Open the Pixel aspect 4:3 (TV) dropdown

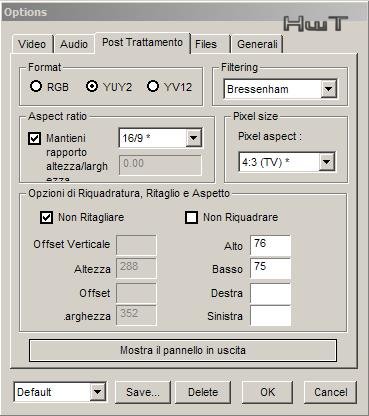tap(287, 162)
